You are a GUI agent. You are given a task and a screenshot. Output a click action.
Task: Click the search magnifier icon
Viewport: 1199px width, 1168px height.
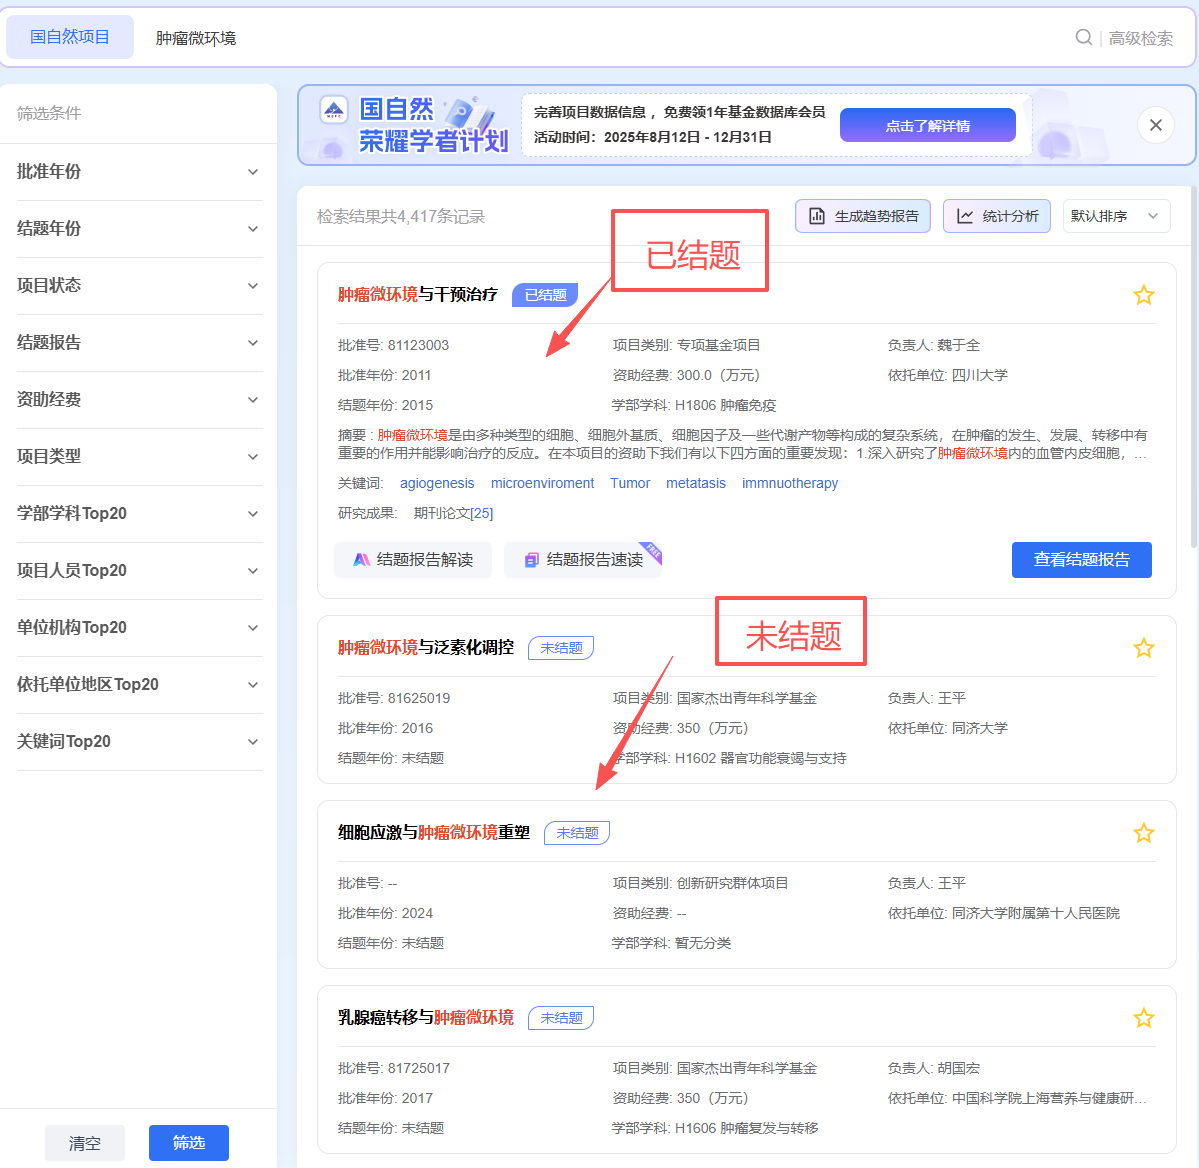[1084, 37]
